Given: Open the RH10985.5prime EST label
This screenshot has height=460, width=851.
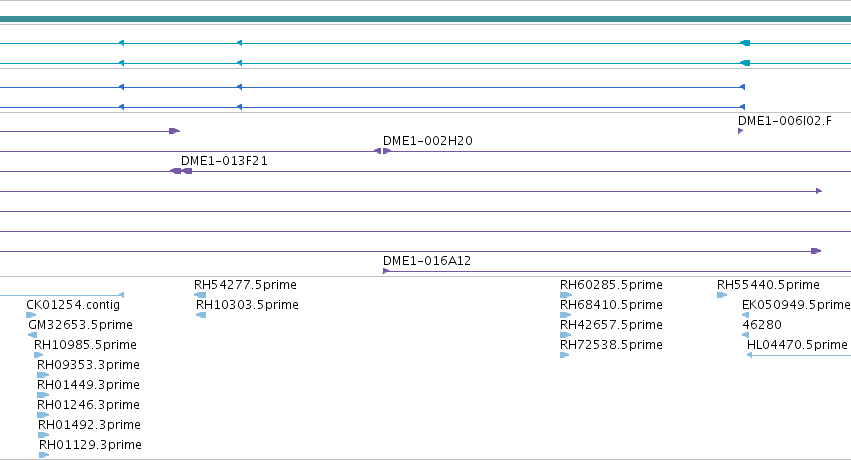Looking at the screenshot, I should (x=85, y=345).
